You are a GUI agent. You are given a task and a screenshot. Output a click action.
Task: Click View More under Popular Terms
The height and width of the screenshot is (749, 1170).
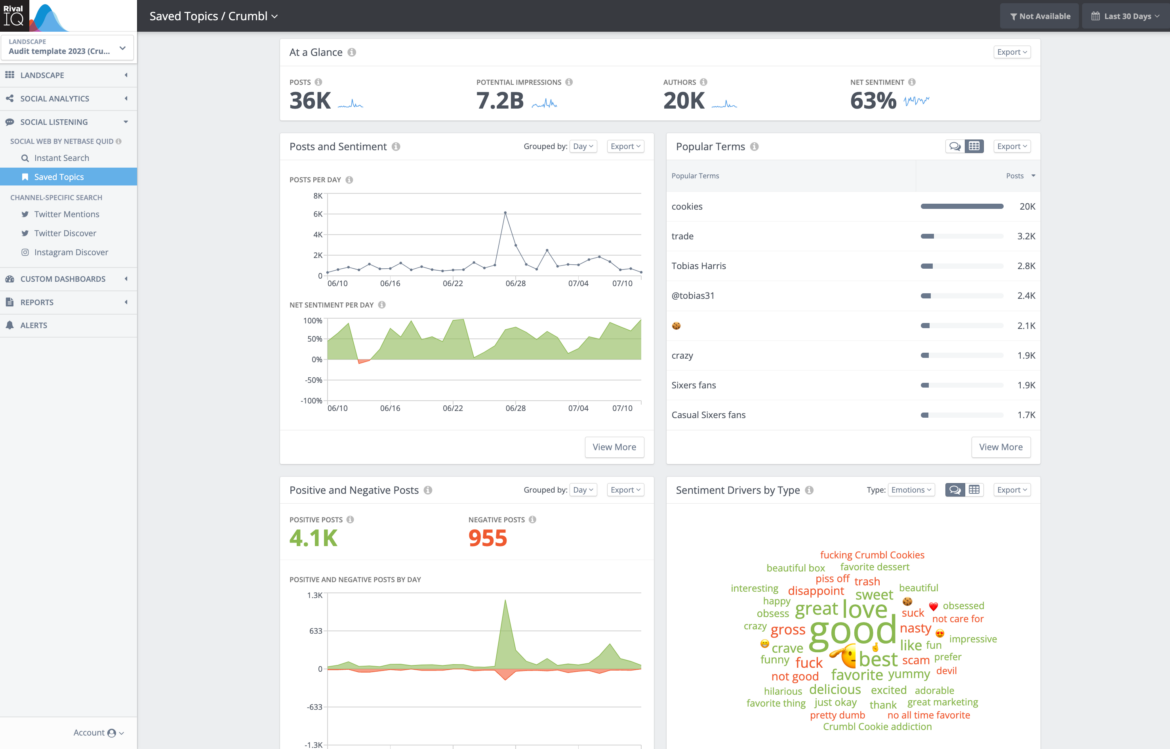pyautogui.click(x=1000, y=447)
